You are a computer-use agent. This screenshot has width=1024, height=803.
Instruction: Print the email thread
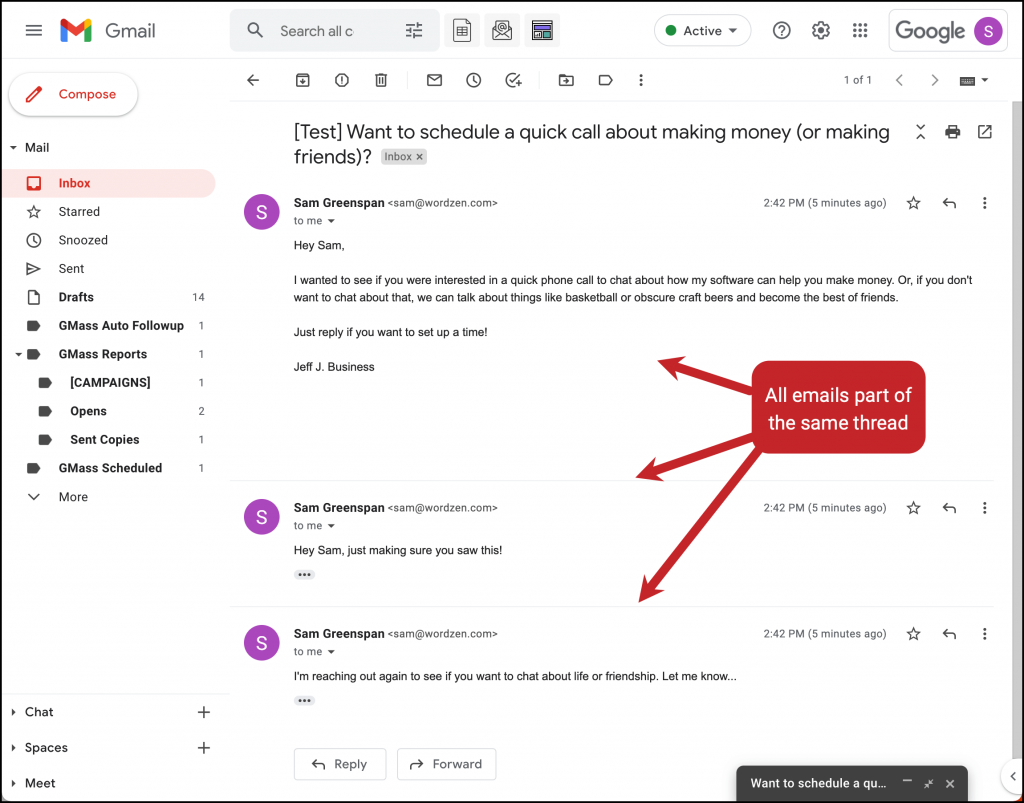tap(952, 131)
